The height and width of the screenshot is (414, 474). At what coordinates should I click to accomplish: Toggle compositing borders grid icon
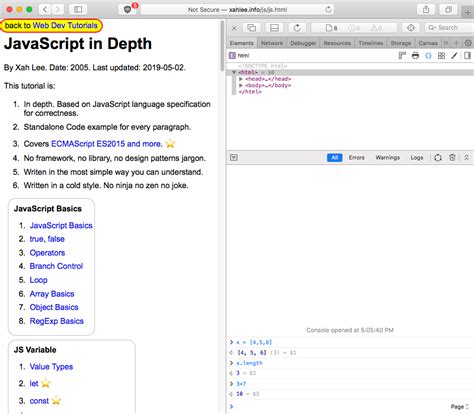click(x=441, y=56)
